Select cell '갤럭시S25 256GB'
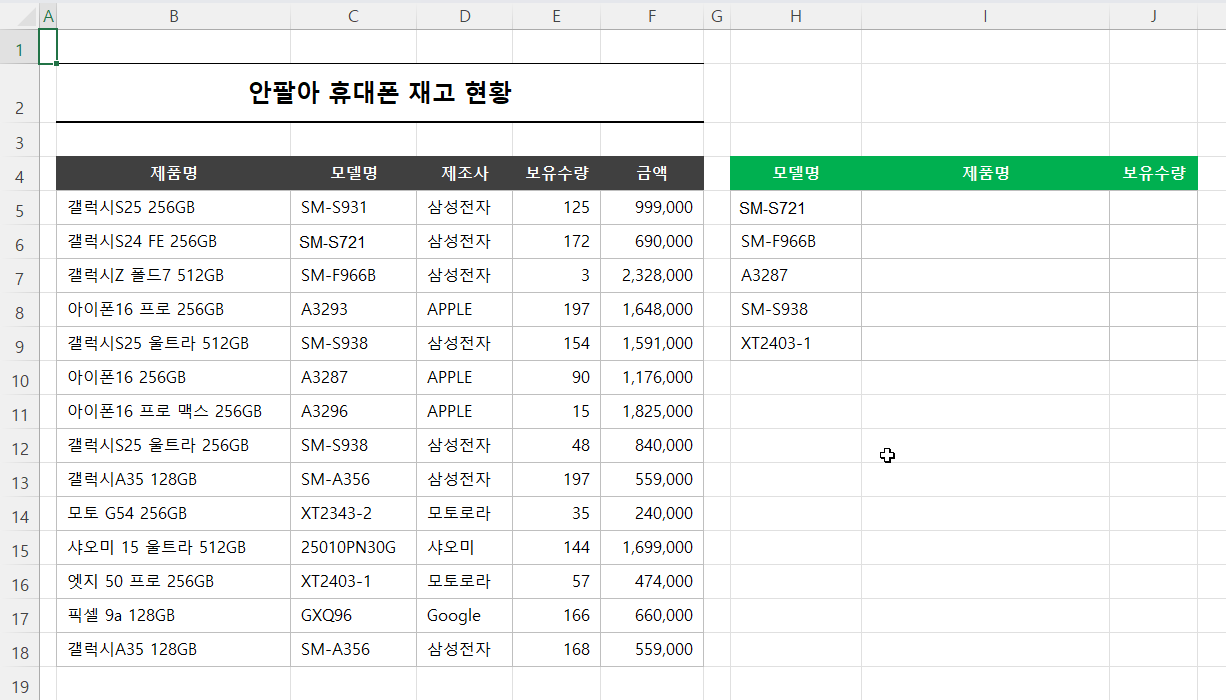1226x700 pixels. click(x=174, y=208)
